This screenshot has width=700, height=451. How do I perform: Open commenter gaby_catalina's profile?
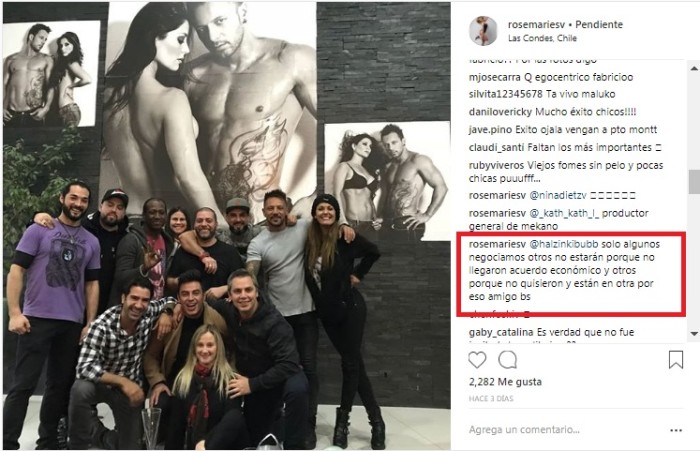[501, 332]
